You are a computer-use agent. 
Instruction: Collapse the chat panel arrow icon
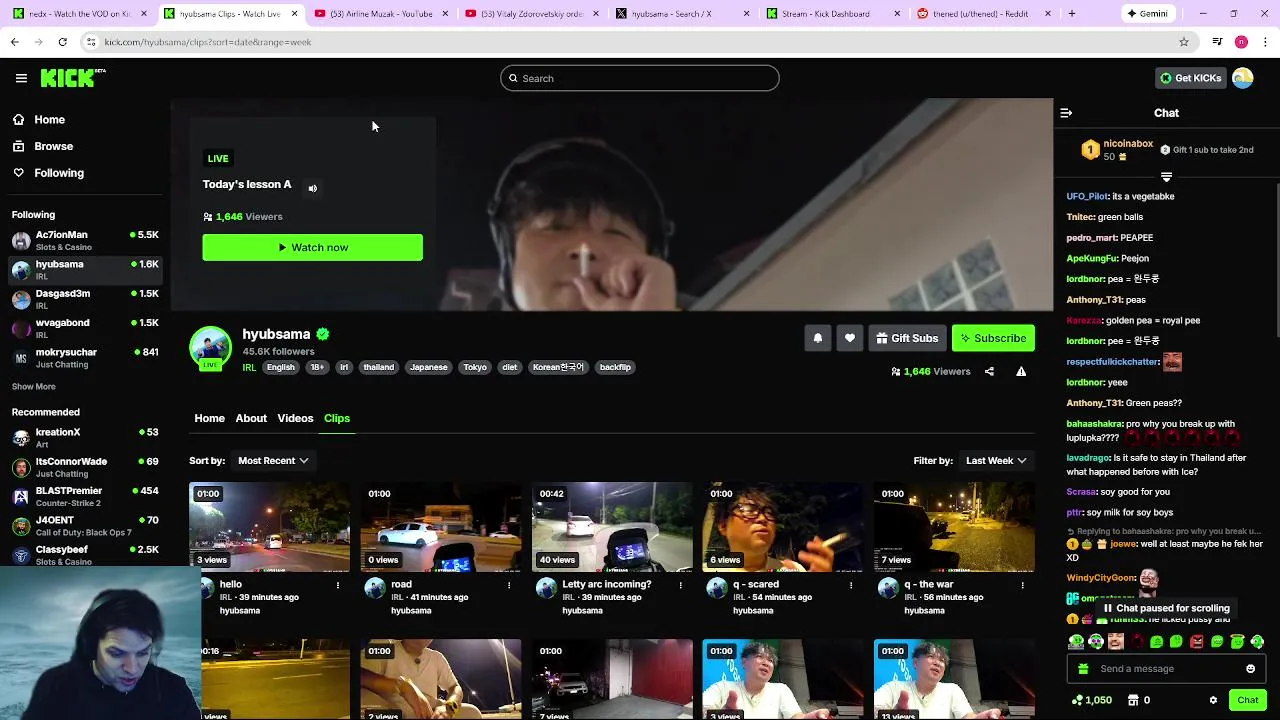[1066, 113]
